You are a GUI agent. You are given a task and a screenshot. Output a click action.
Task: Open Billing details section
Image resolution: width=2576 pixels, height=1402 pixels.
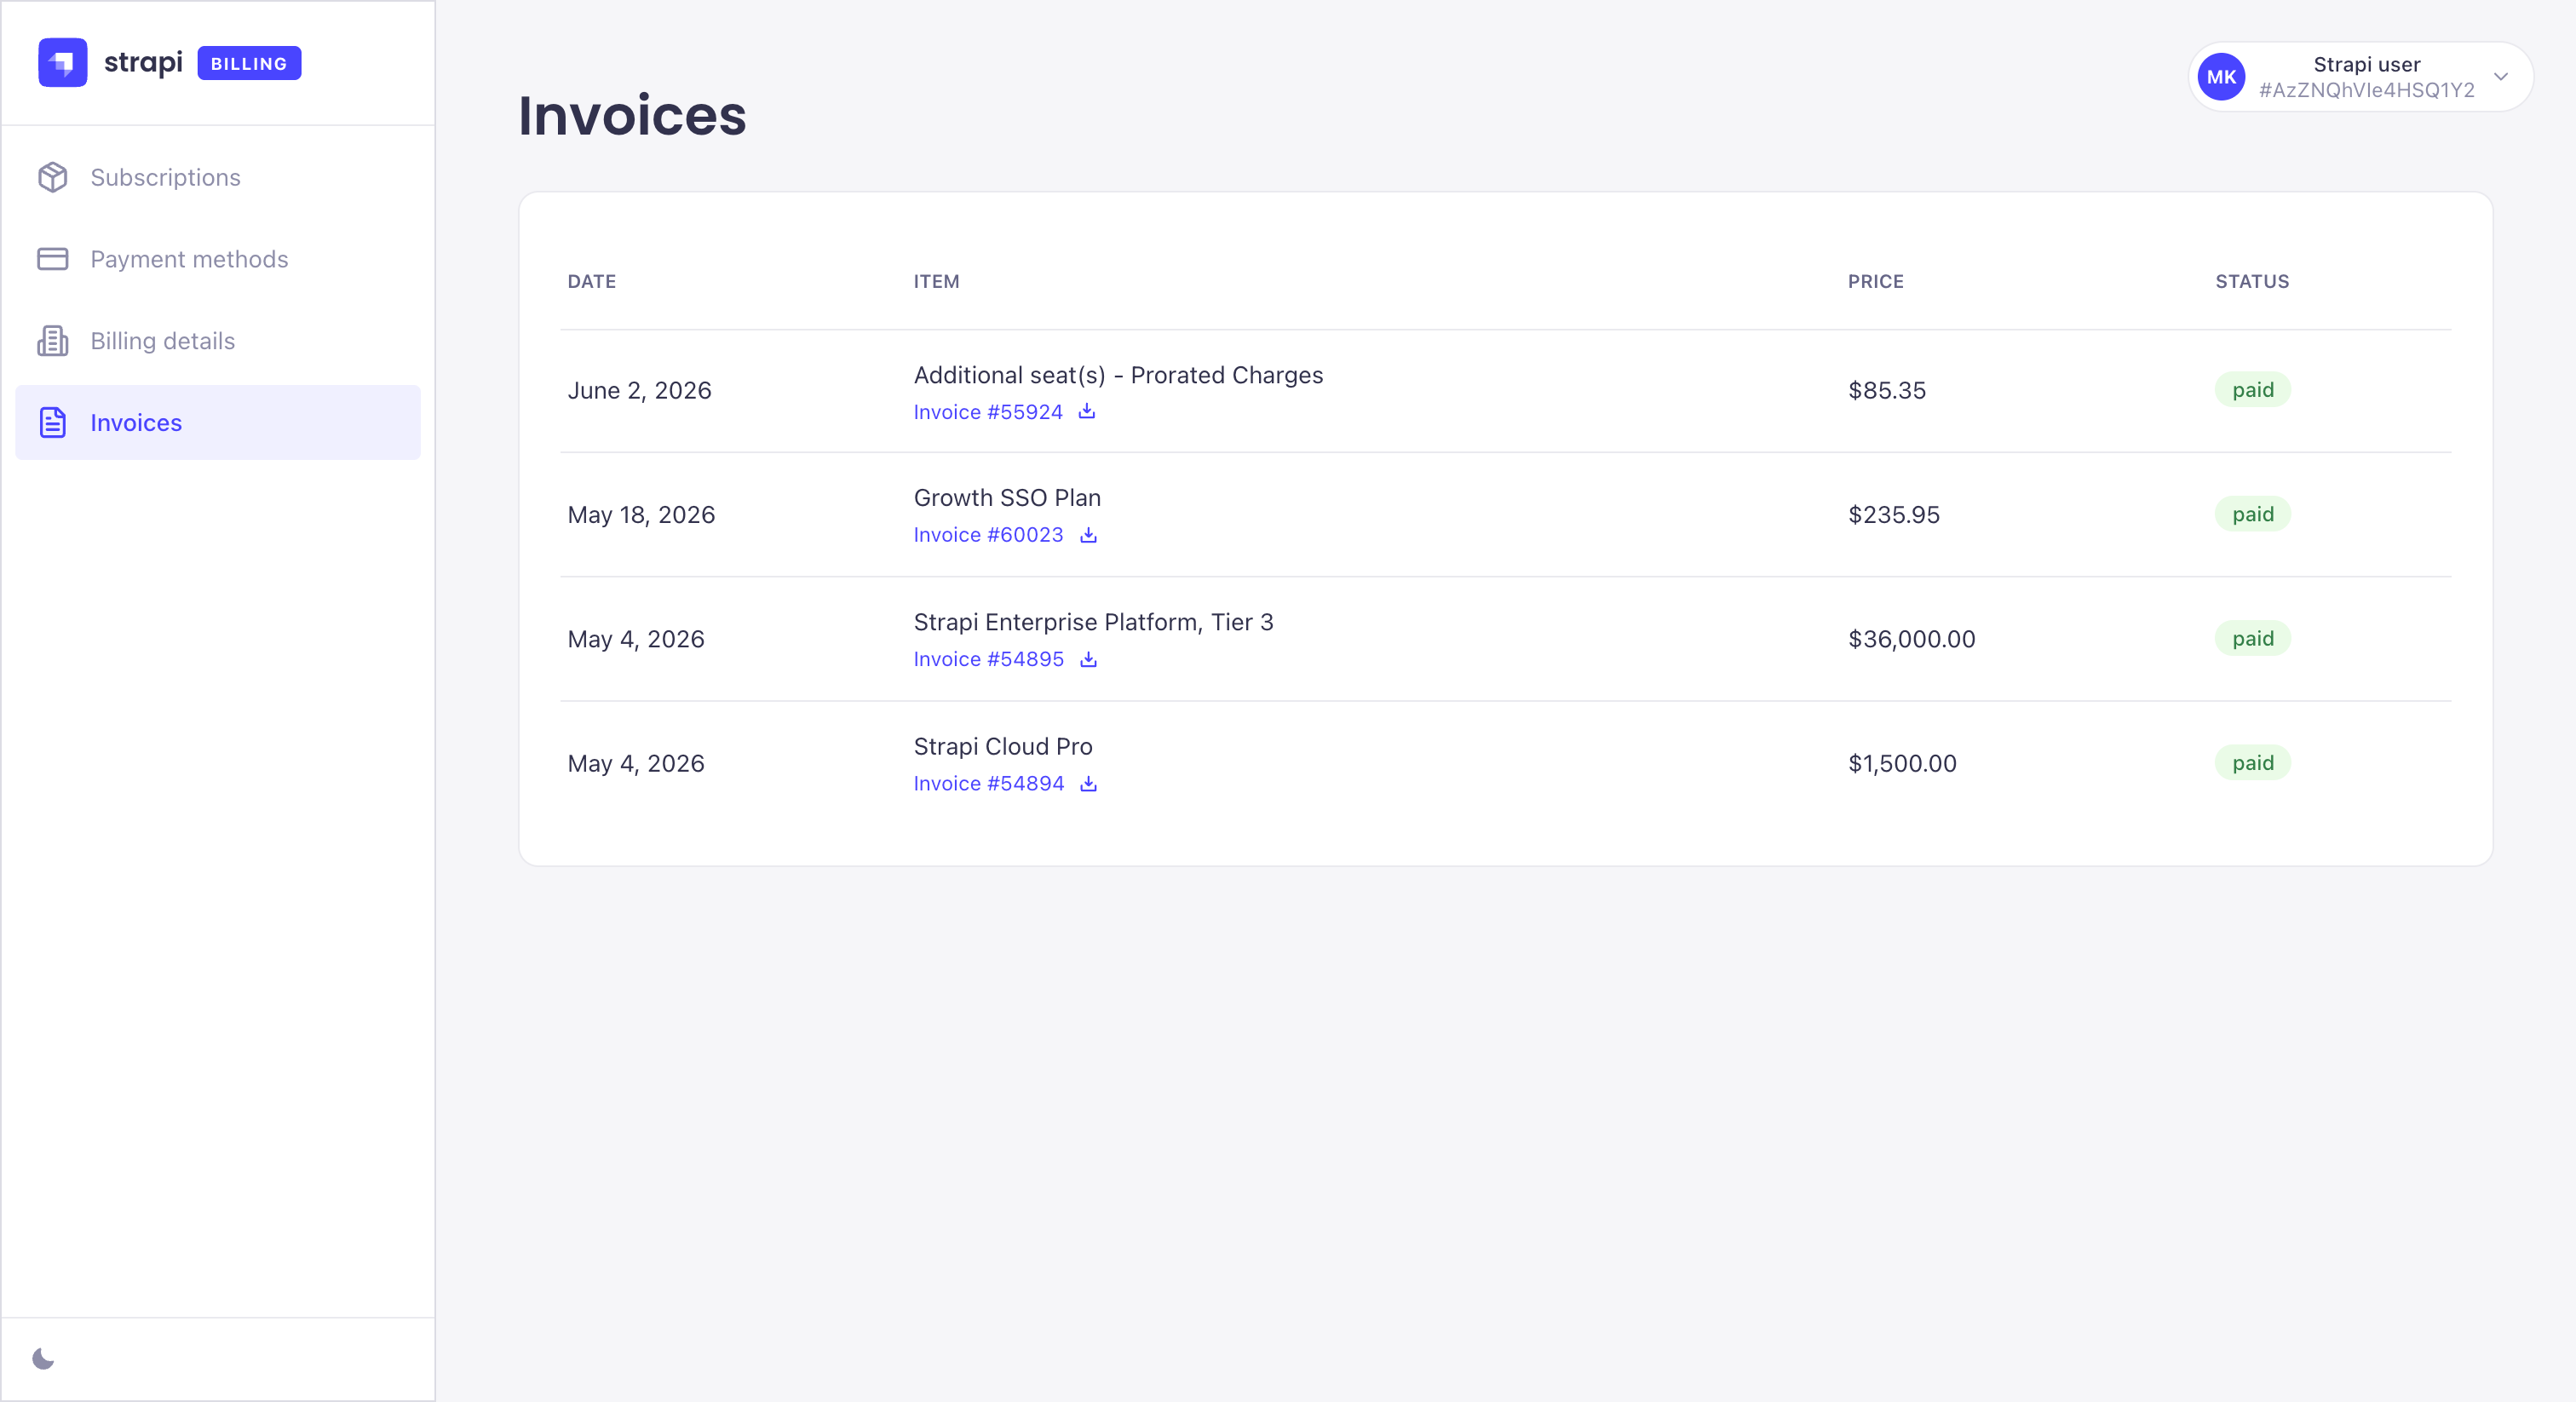click(x=218, y=341)
